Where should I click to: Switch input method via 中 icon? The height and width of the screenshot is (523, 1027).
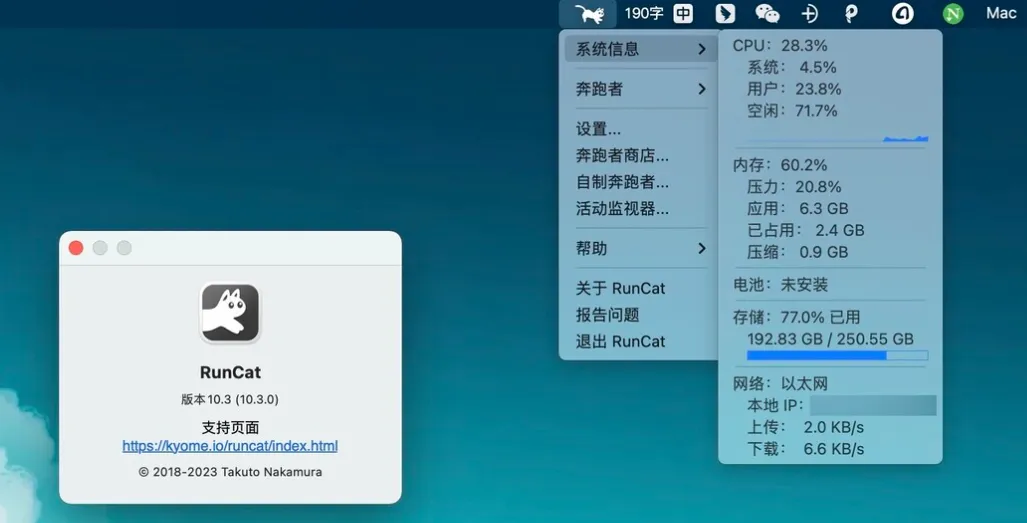point(683,14)
